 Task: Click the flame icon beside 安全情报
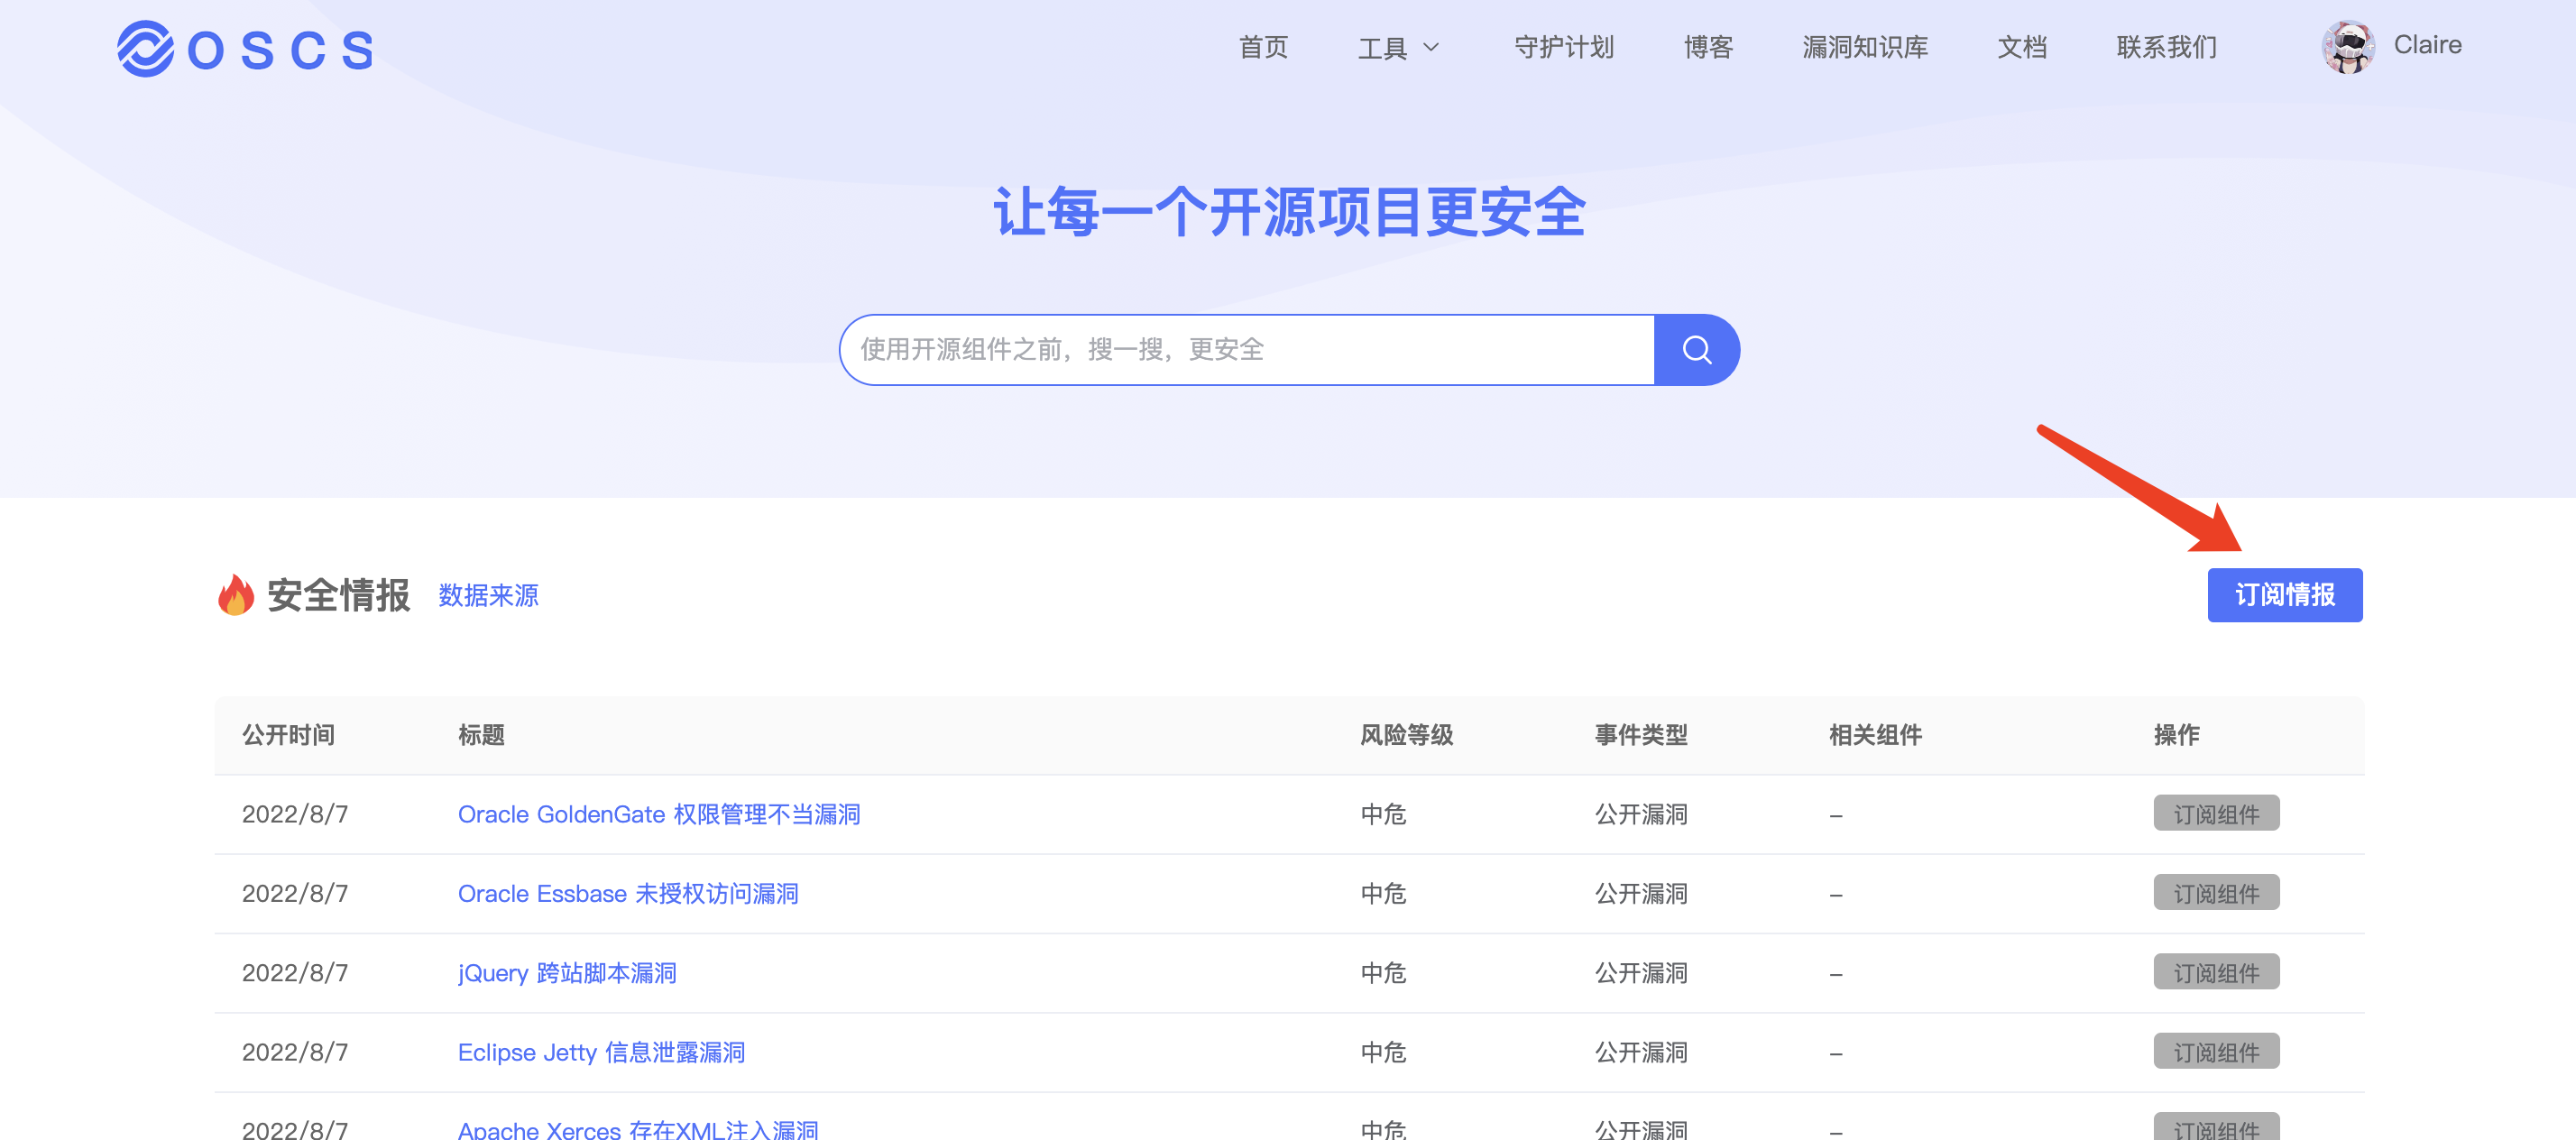tap(236, 595)
